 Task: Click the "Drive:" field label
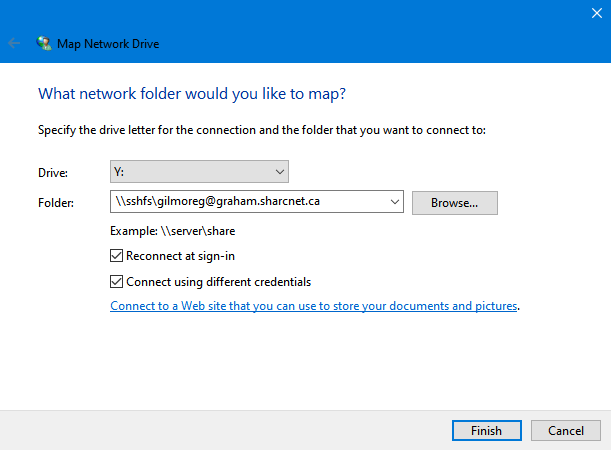pyautogui.click(x=53, y=173)
